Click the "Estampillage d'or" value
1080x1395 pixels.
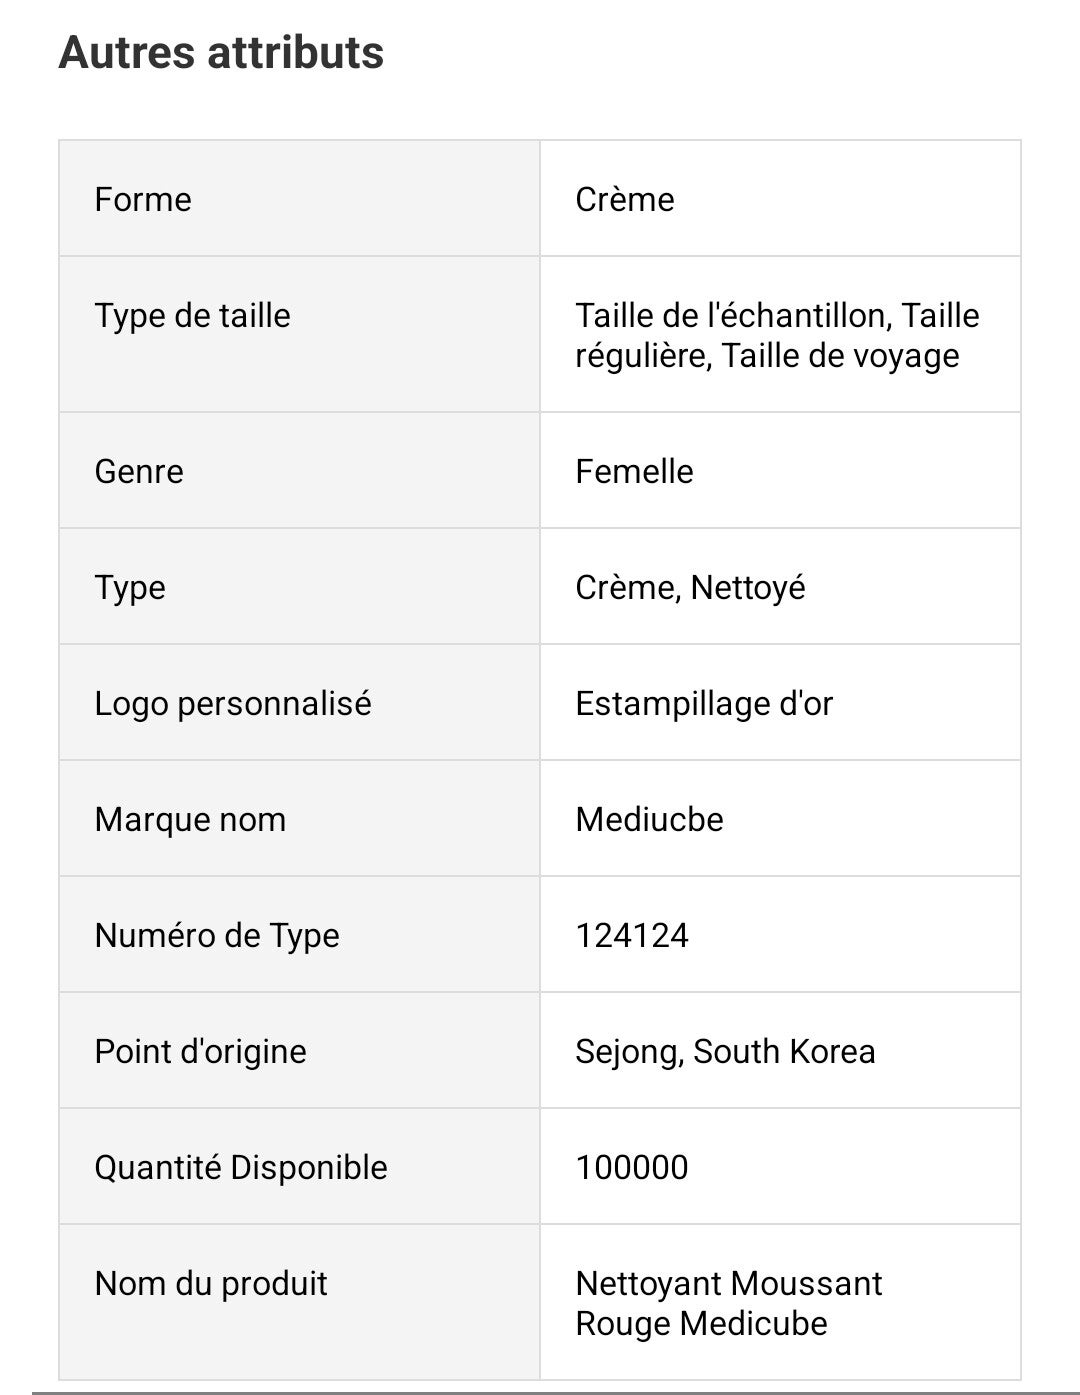704,704
